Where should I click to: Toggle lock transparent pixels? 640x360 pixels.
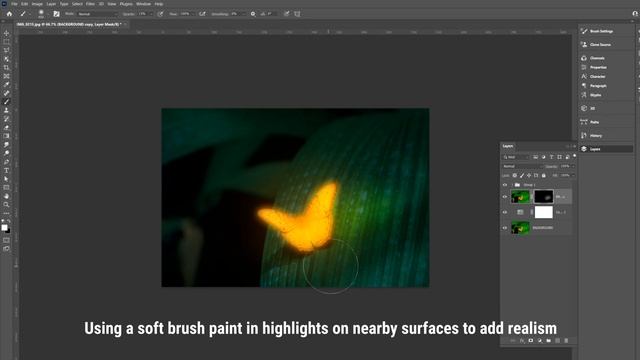515,176
